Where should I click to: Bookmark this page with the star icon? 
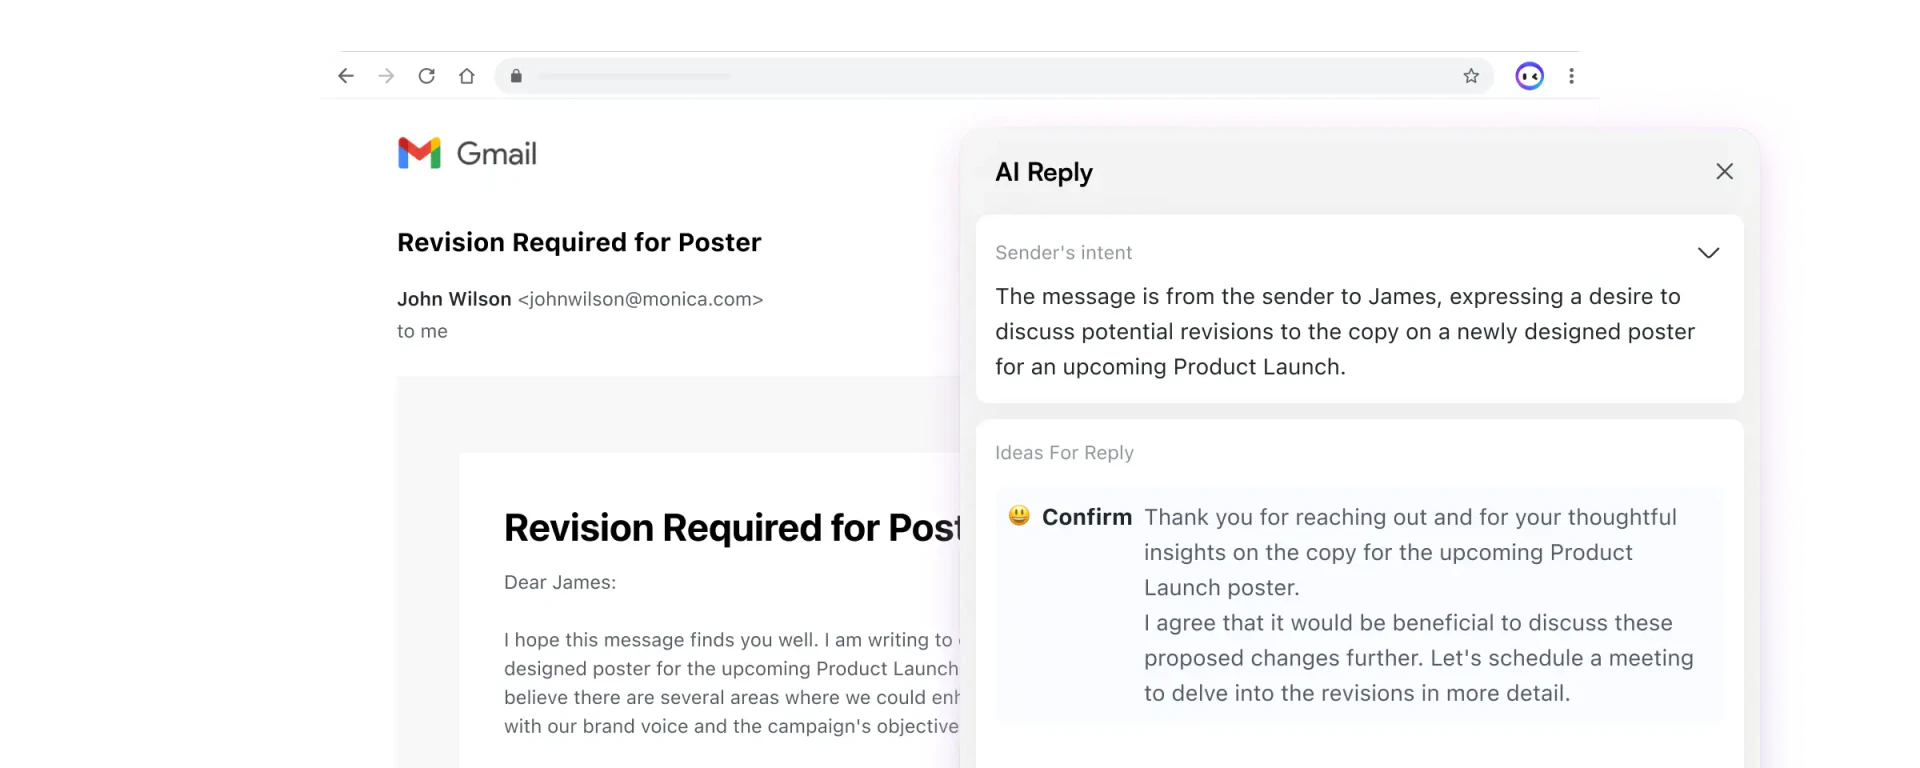[1471, 76]
